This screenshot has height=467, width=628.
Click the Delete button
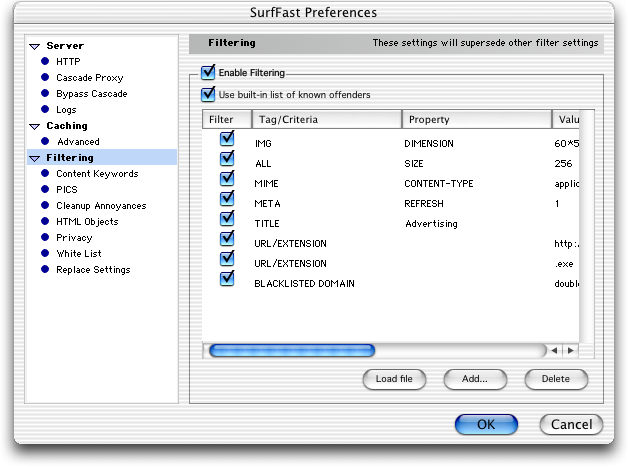coord(556,379)
